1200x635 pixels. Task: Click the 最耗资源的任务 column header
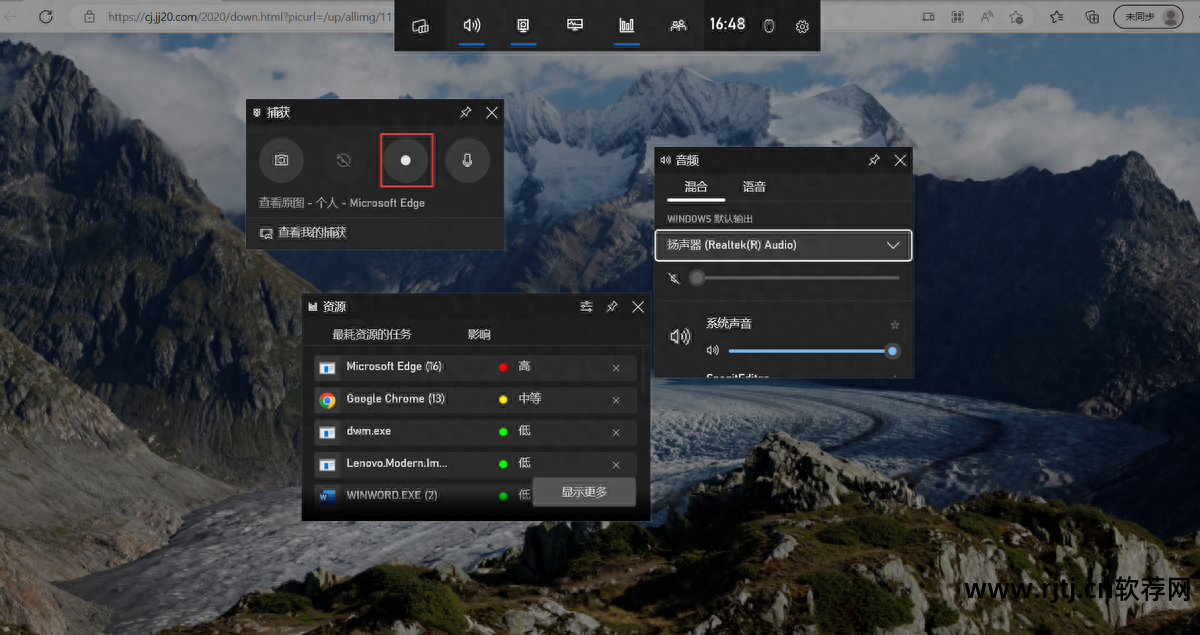click(x=372, y=334)
